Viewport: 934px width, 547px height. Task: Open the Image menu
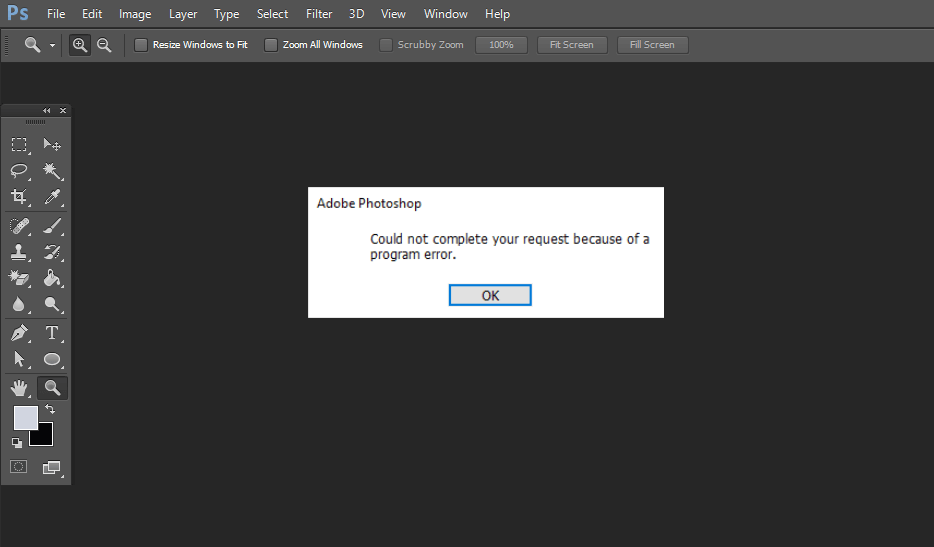pos(135,14)
